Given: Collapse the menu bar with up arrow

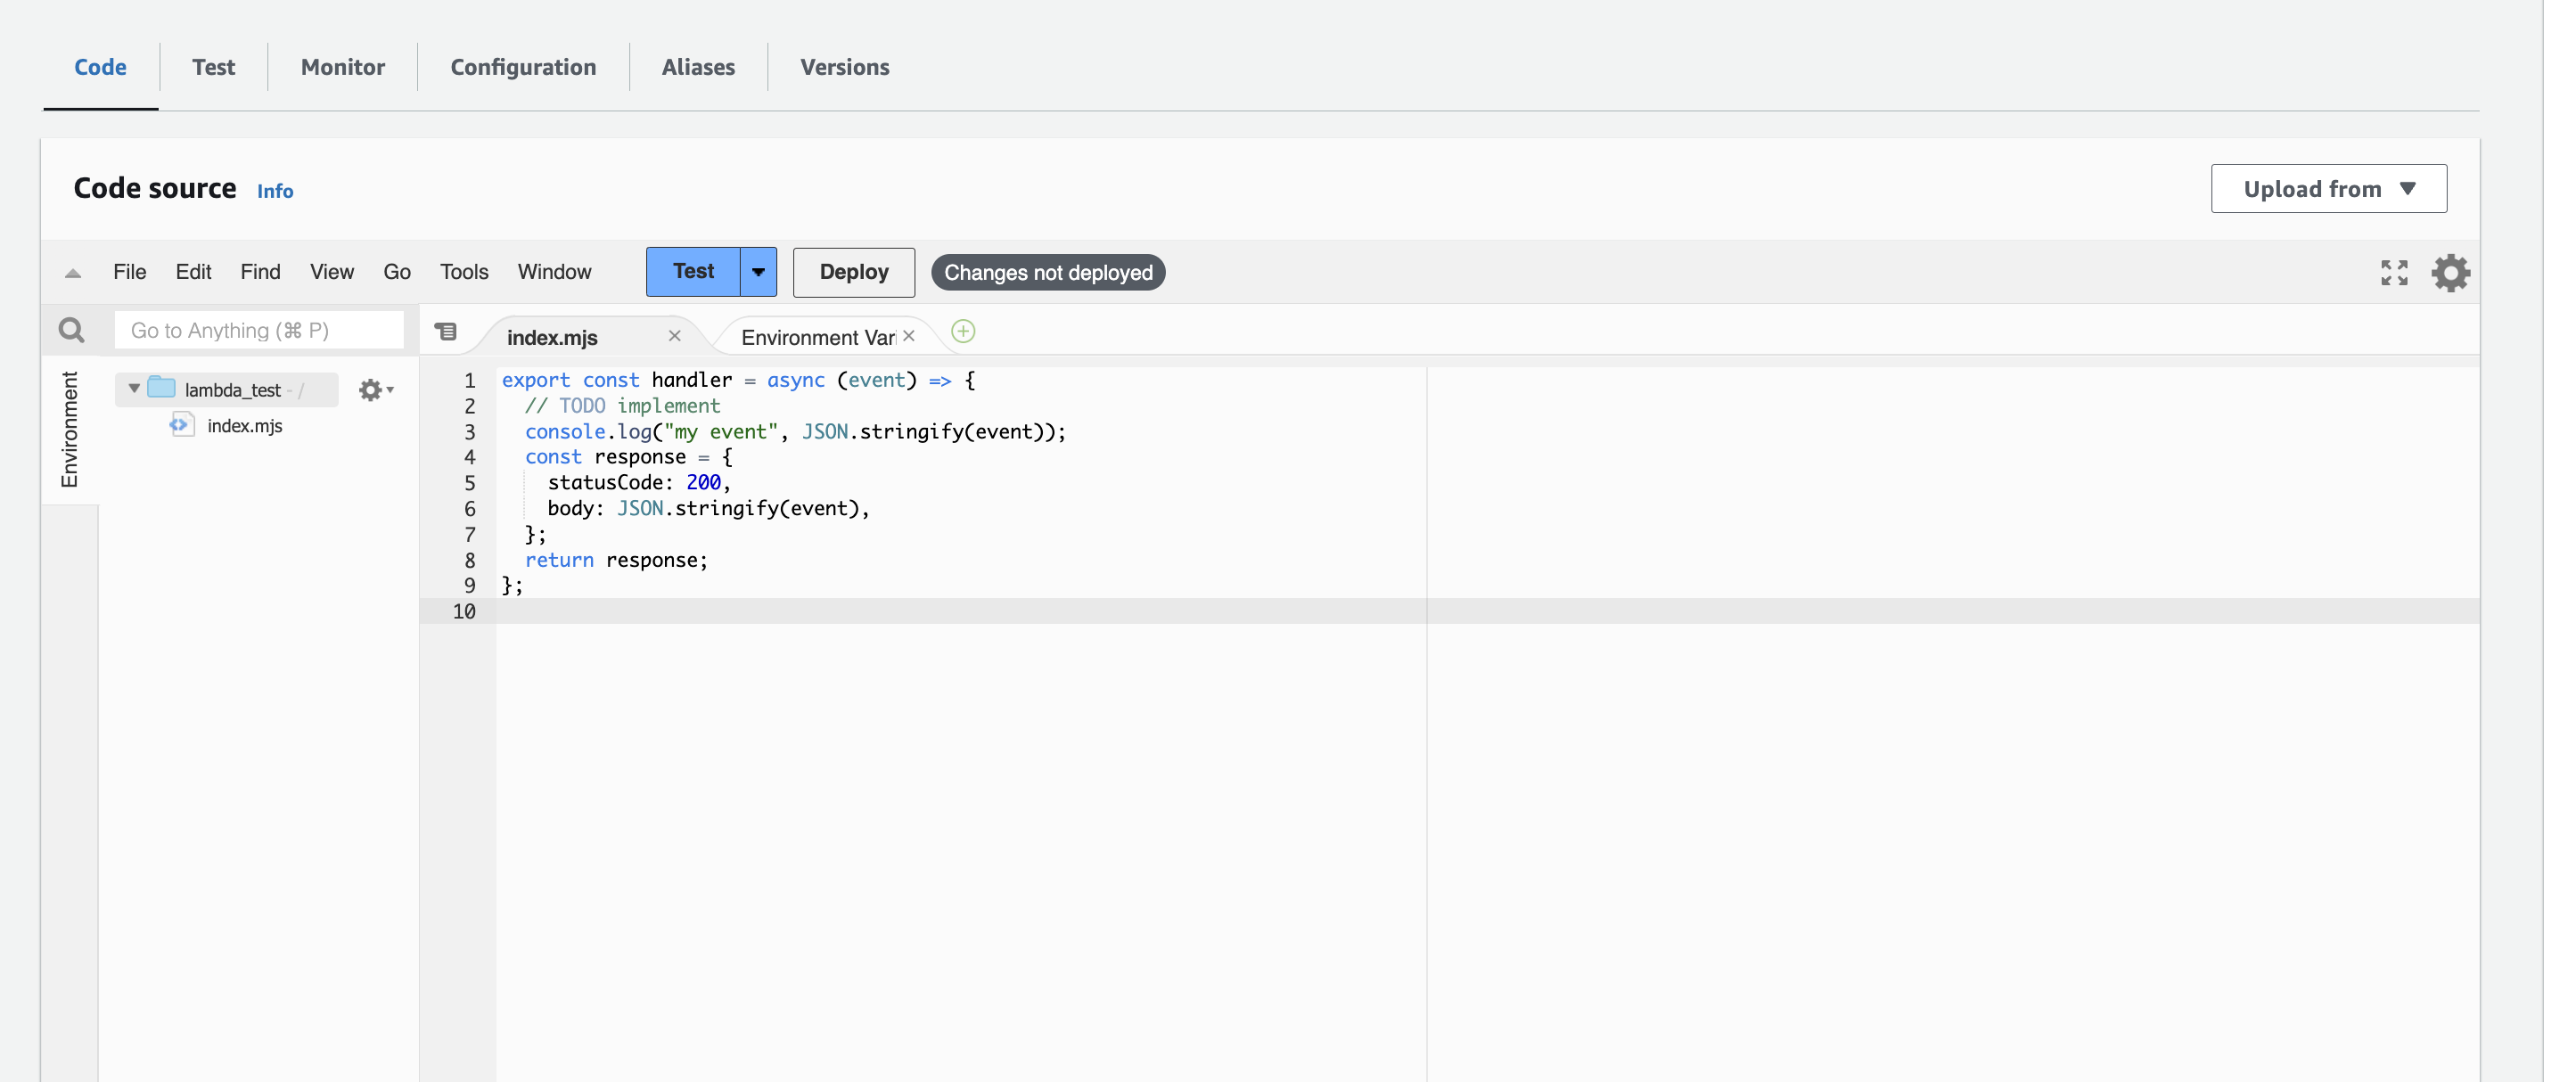Looking at the screenshot, I should pyautogui.click(x=73, y=273).
